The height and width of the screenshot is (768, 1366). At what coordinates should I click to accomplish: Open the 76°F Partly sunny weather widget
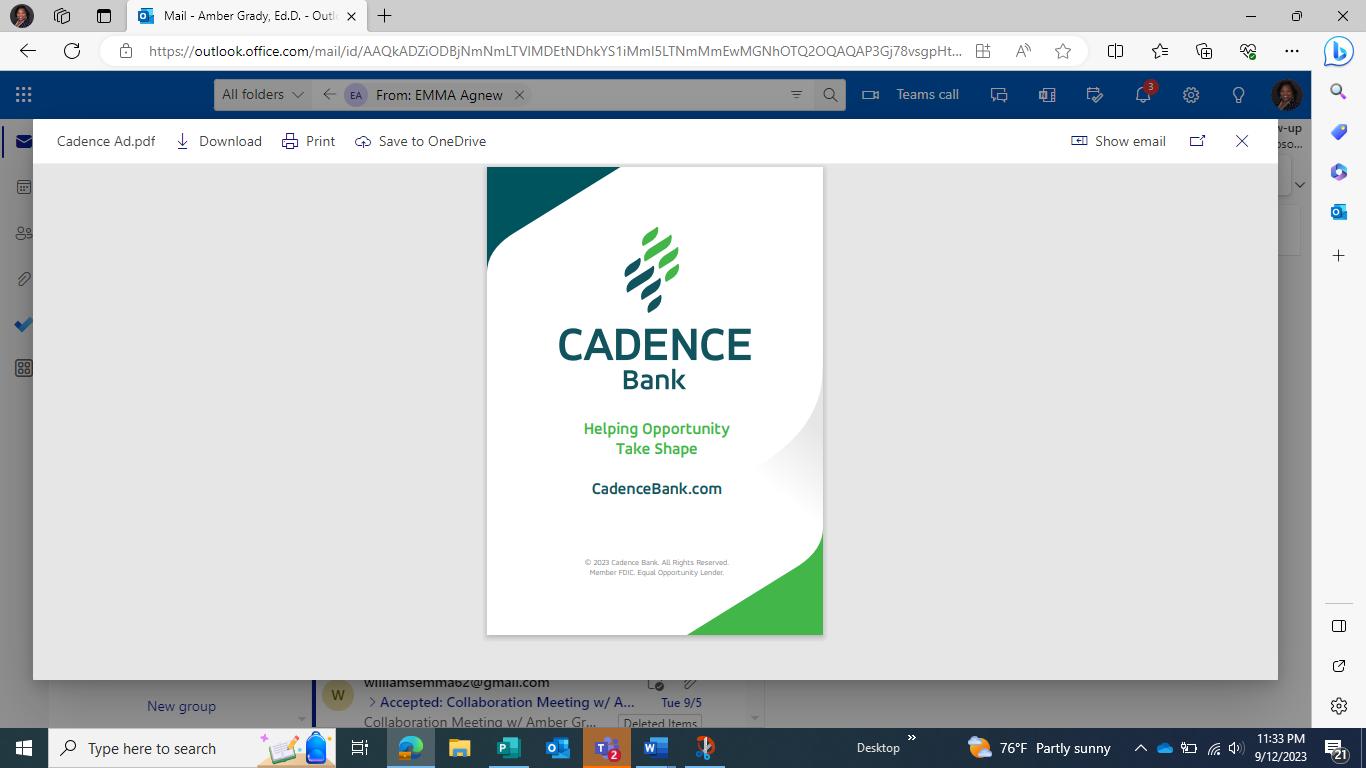pos(1039,748)
